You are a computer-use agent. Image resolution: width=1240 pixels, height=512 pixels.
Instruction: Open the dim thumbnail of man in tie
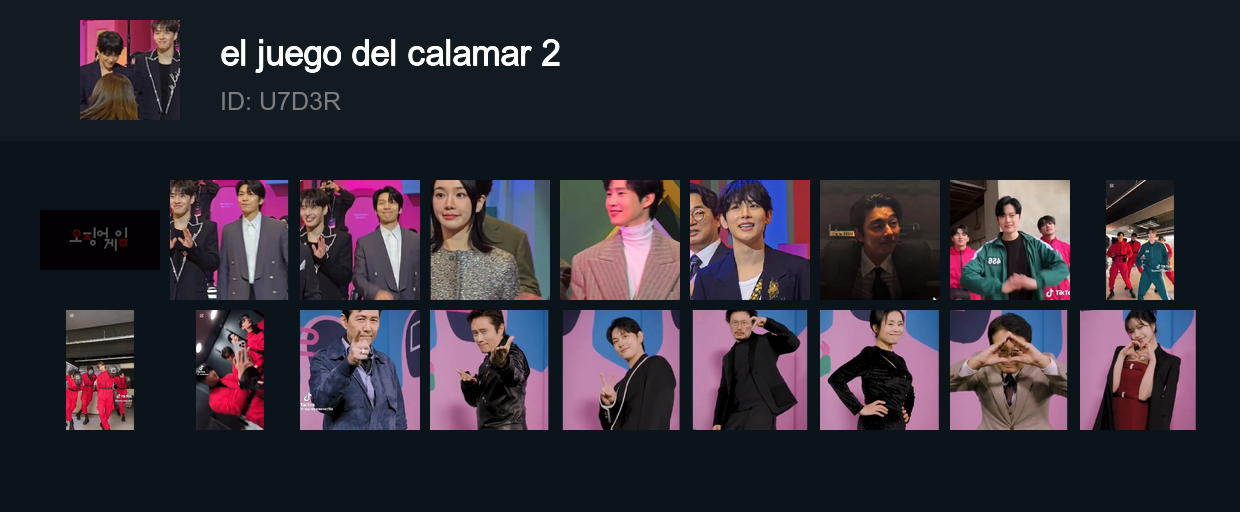pyautogui.click(x=880, y=240)
